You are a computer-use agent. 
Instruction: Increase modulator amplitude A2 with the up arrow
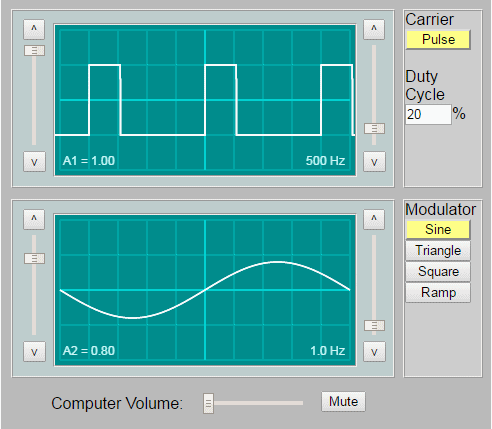(x=34, y=219)
